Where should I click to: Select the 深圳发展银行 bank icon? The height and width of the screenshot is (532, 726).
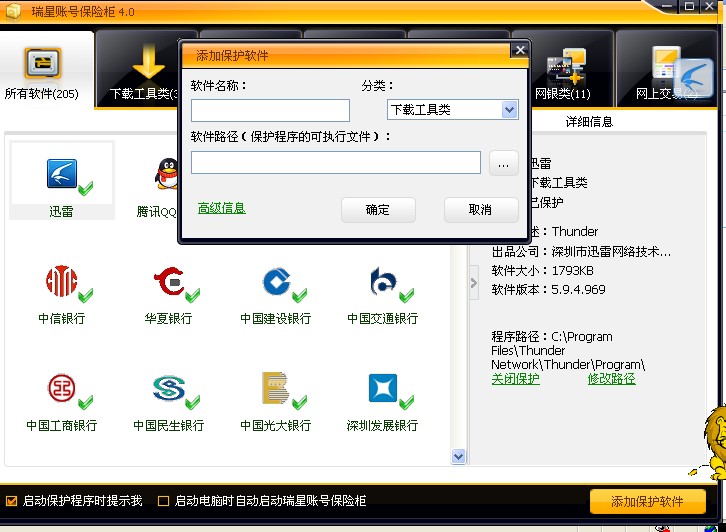(383, 388)
